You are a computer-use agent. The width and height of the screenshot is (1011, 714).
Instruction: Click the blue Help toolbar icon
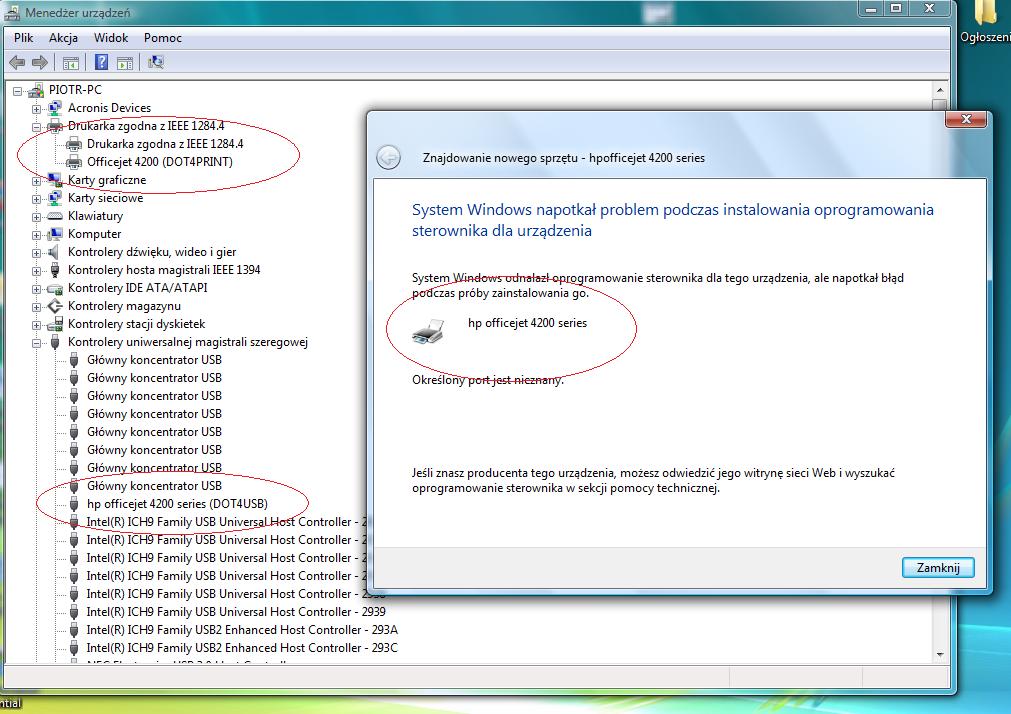click(101, 62)
